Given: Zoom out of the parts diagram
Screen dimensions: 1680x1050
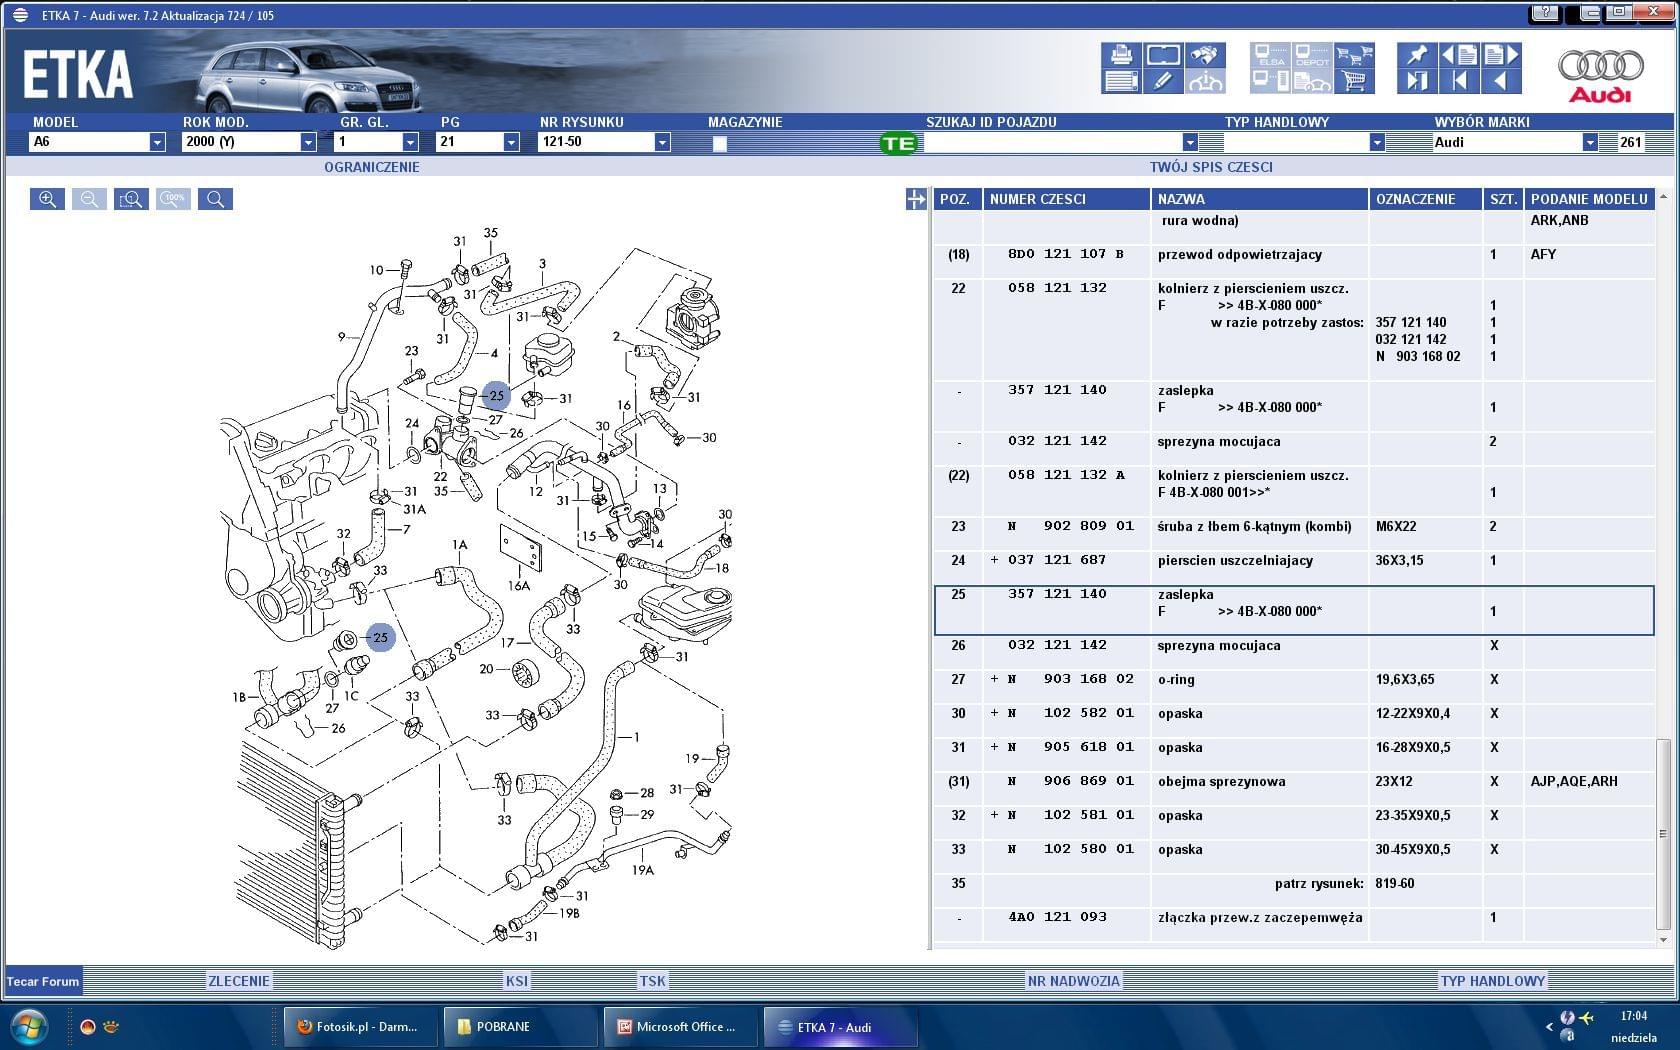Looking at the screenshot, I should coord(89,199).
